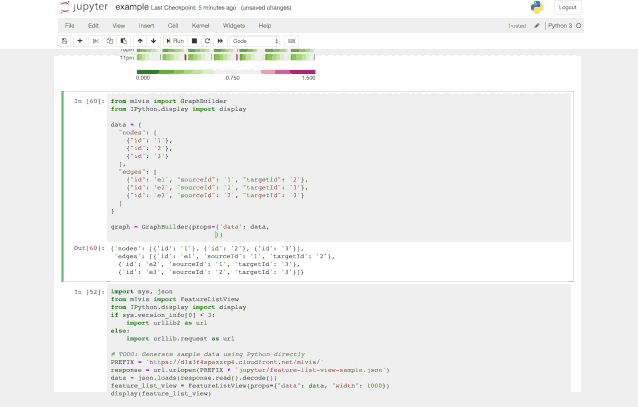
Task: Copy selected cells icon
Action: pyautogui.click(x=108, y=40)
